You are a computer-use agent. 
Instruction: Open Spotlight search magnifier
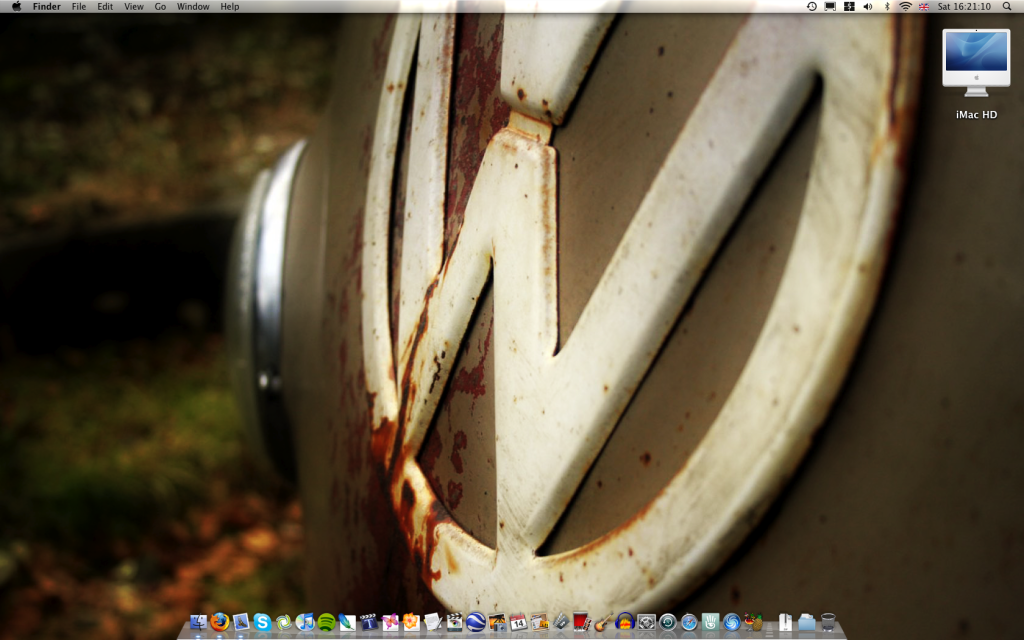(1007, 7)
